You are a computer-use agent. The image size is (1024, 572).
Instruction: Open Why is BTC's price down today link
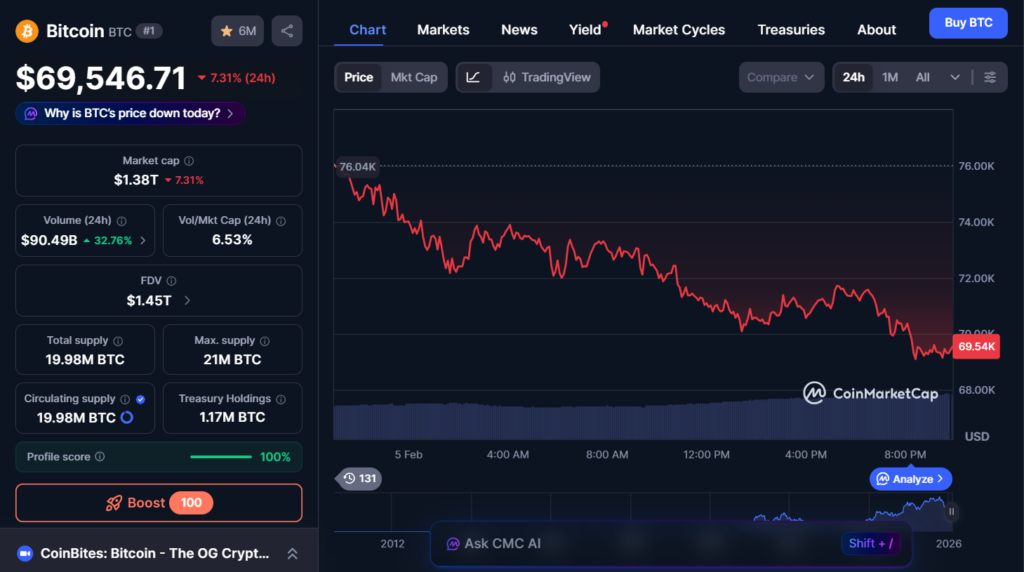(130, 114)
